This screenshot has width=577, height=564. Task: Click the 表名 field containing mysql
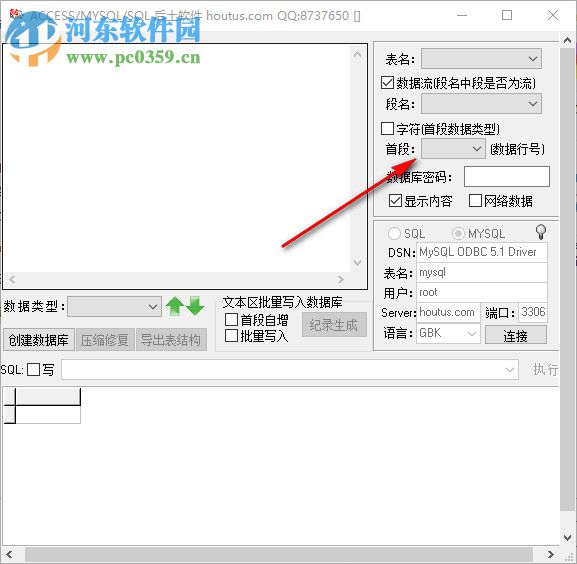[482, 273]
